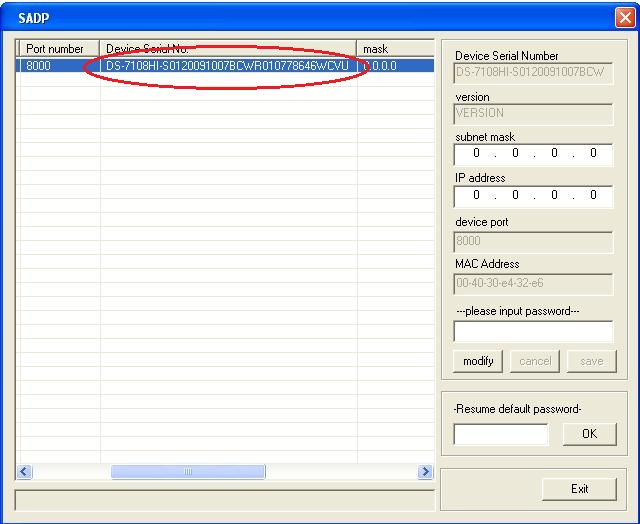
Task: Focus the Resume default password field
Action: click(501, 434)
